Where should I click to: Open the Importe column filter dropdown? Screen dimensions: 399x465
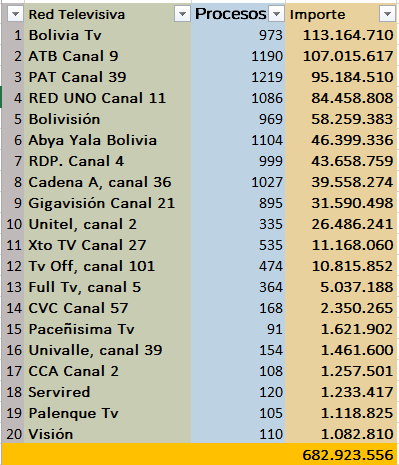pyautogui.click(x=387, y=14)
